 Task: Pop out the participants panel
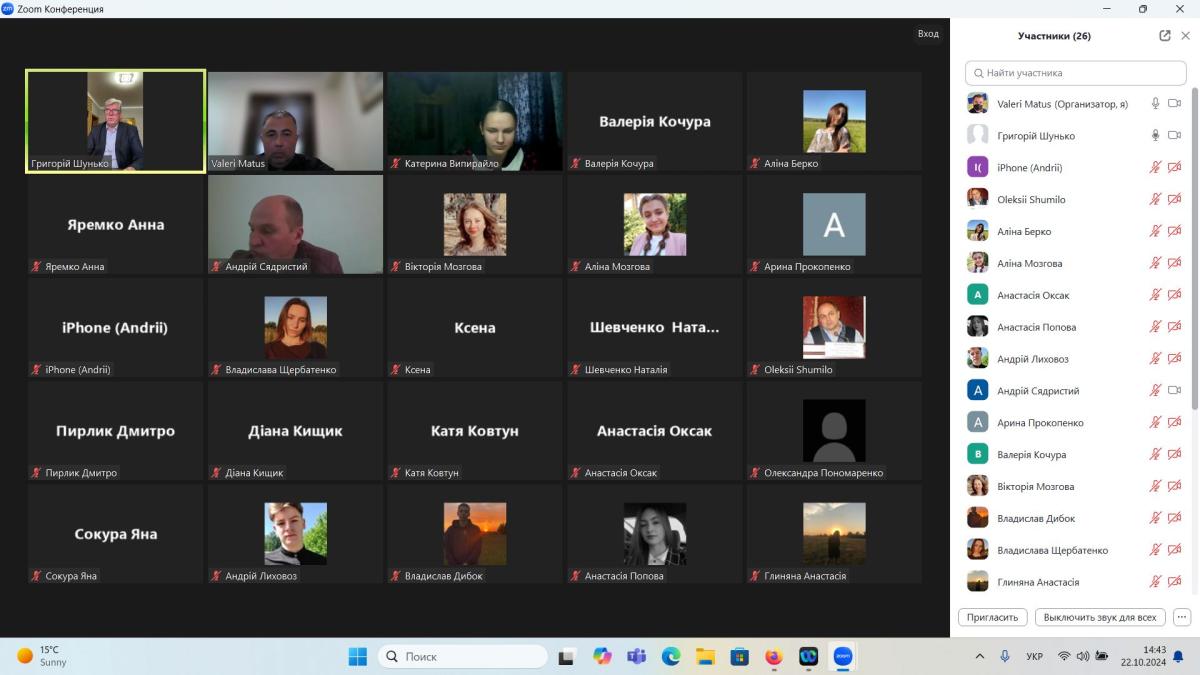pyautogui.click(x=1165, y=36)
